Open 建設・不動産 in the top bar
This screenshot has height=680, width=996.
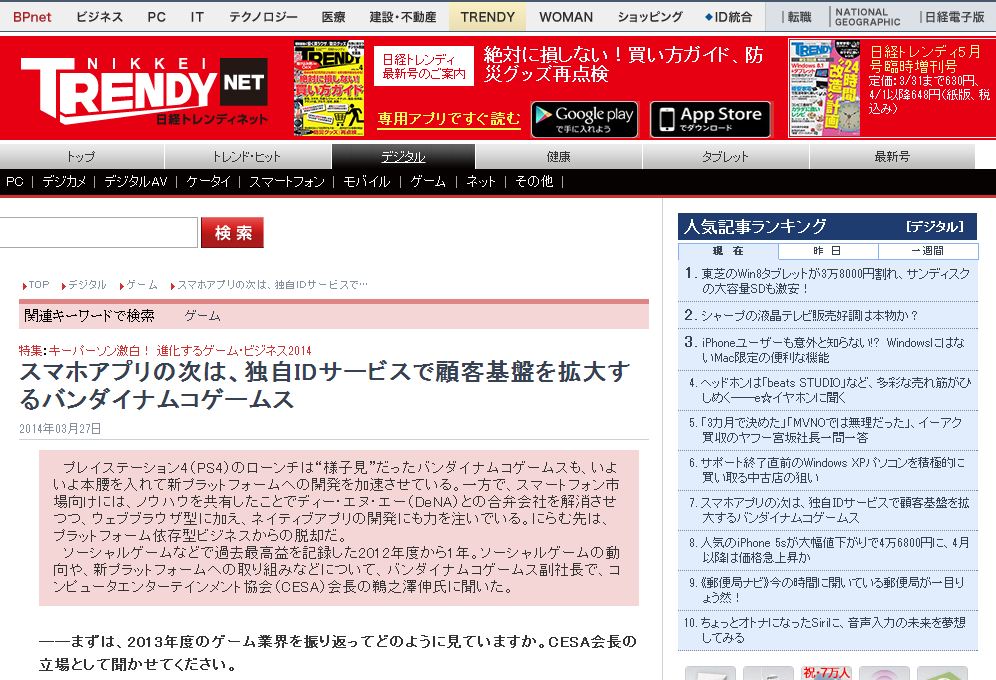point(403,17)
